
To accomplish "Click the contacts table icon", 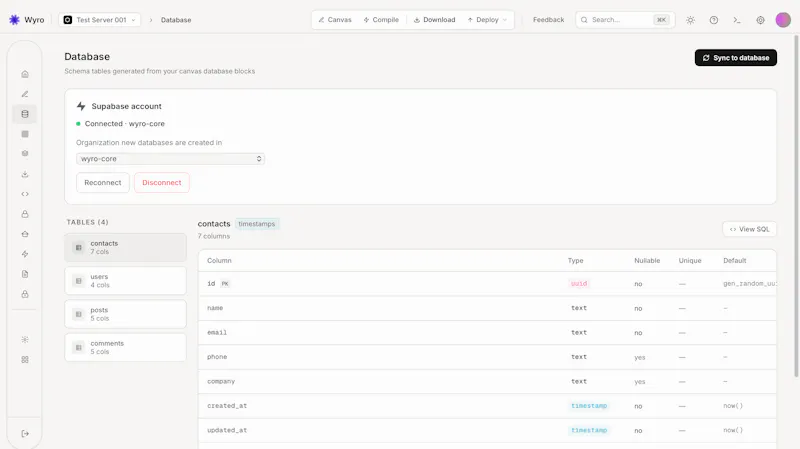I will [79, 247].
